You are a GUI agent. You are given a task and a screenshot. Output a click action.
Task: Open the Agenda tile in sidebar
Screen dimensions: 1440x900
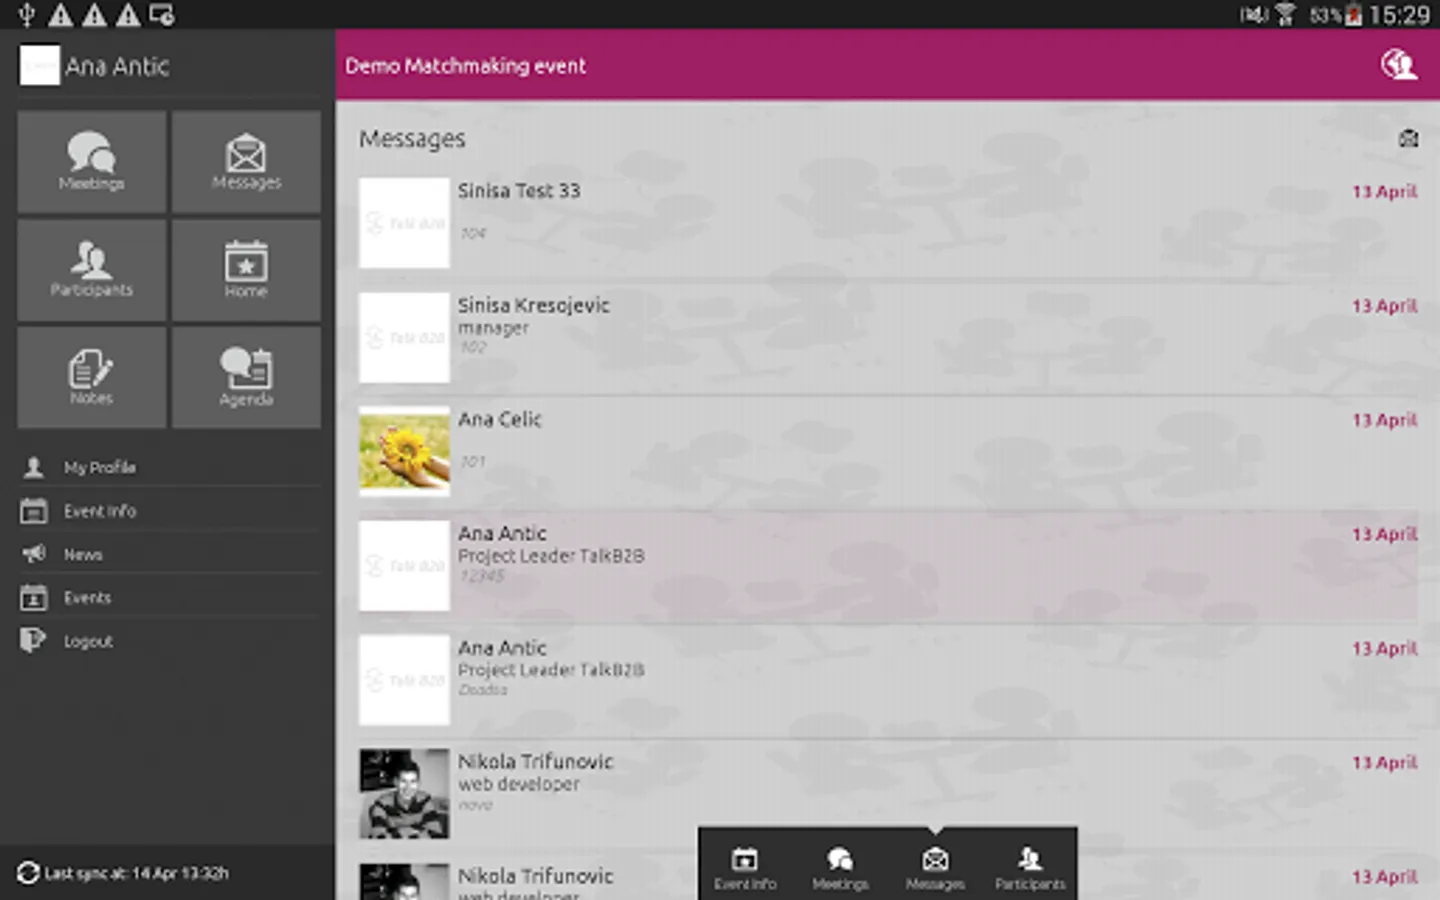(x=246, y=377)
